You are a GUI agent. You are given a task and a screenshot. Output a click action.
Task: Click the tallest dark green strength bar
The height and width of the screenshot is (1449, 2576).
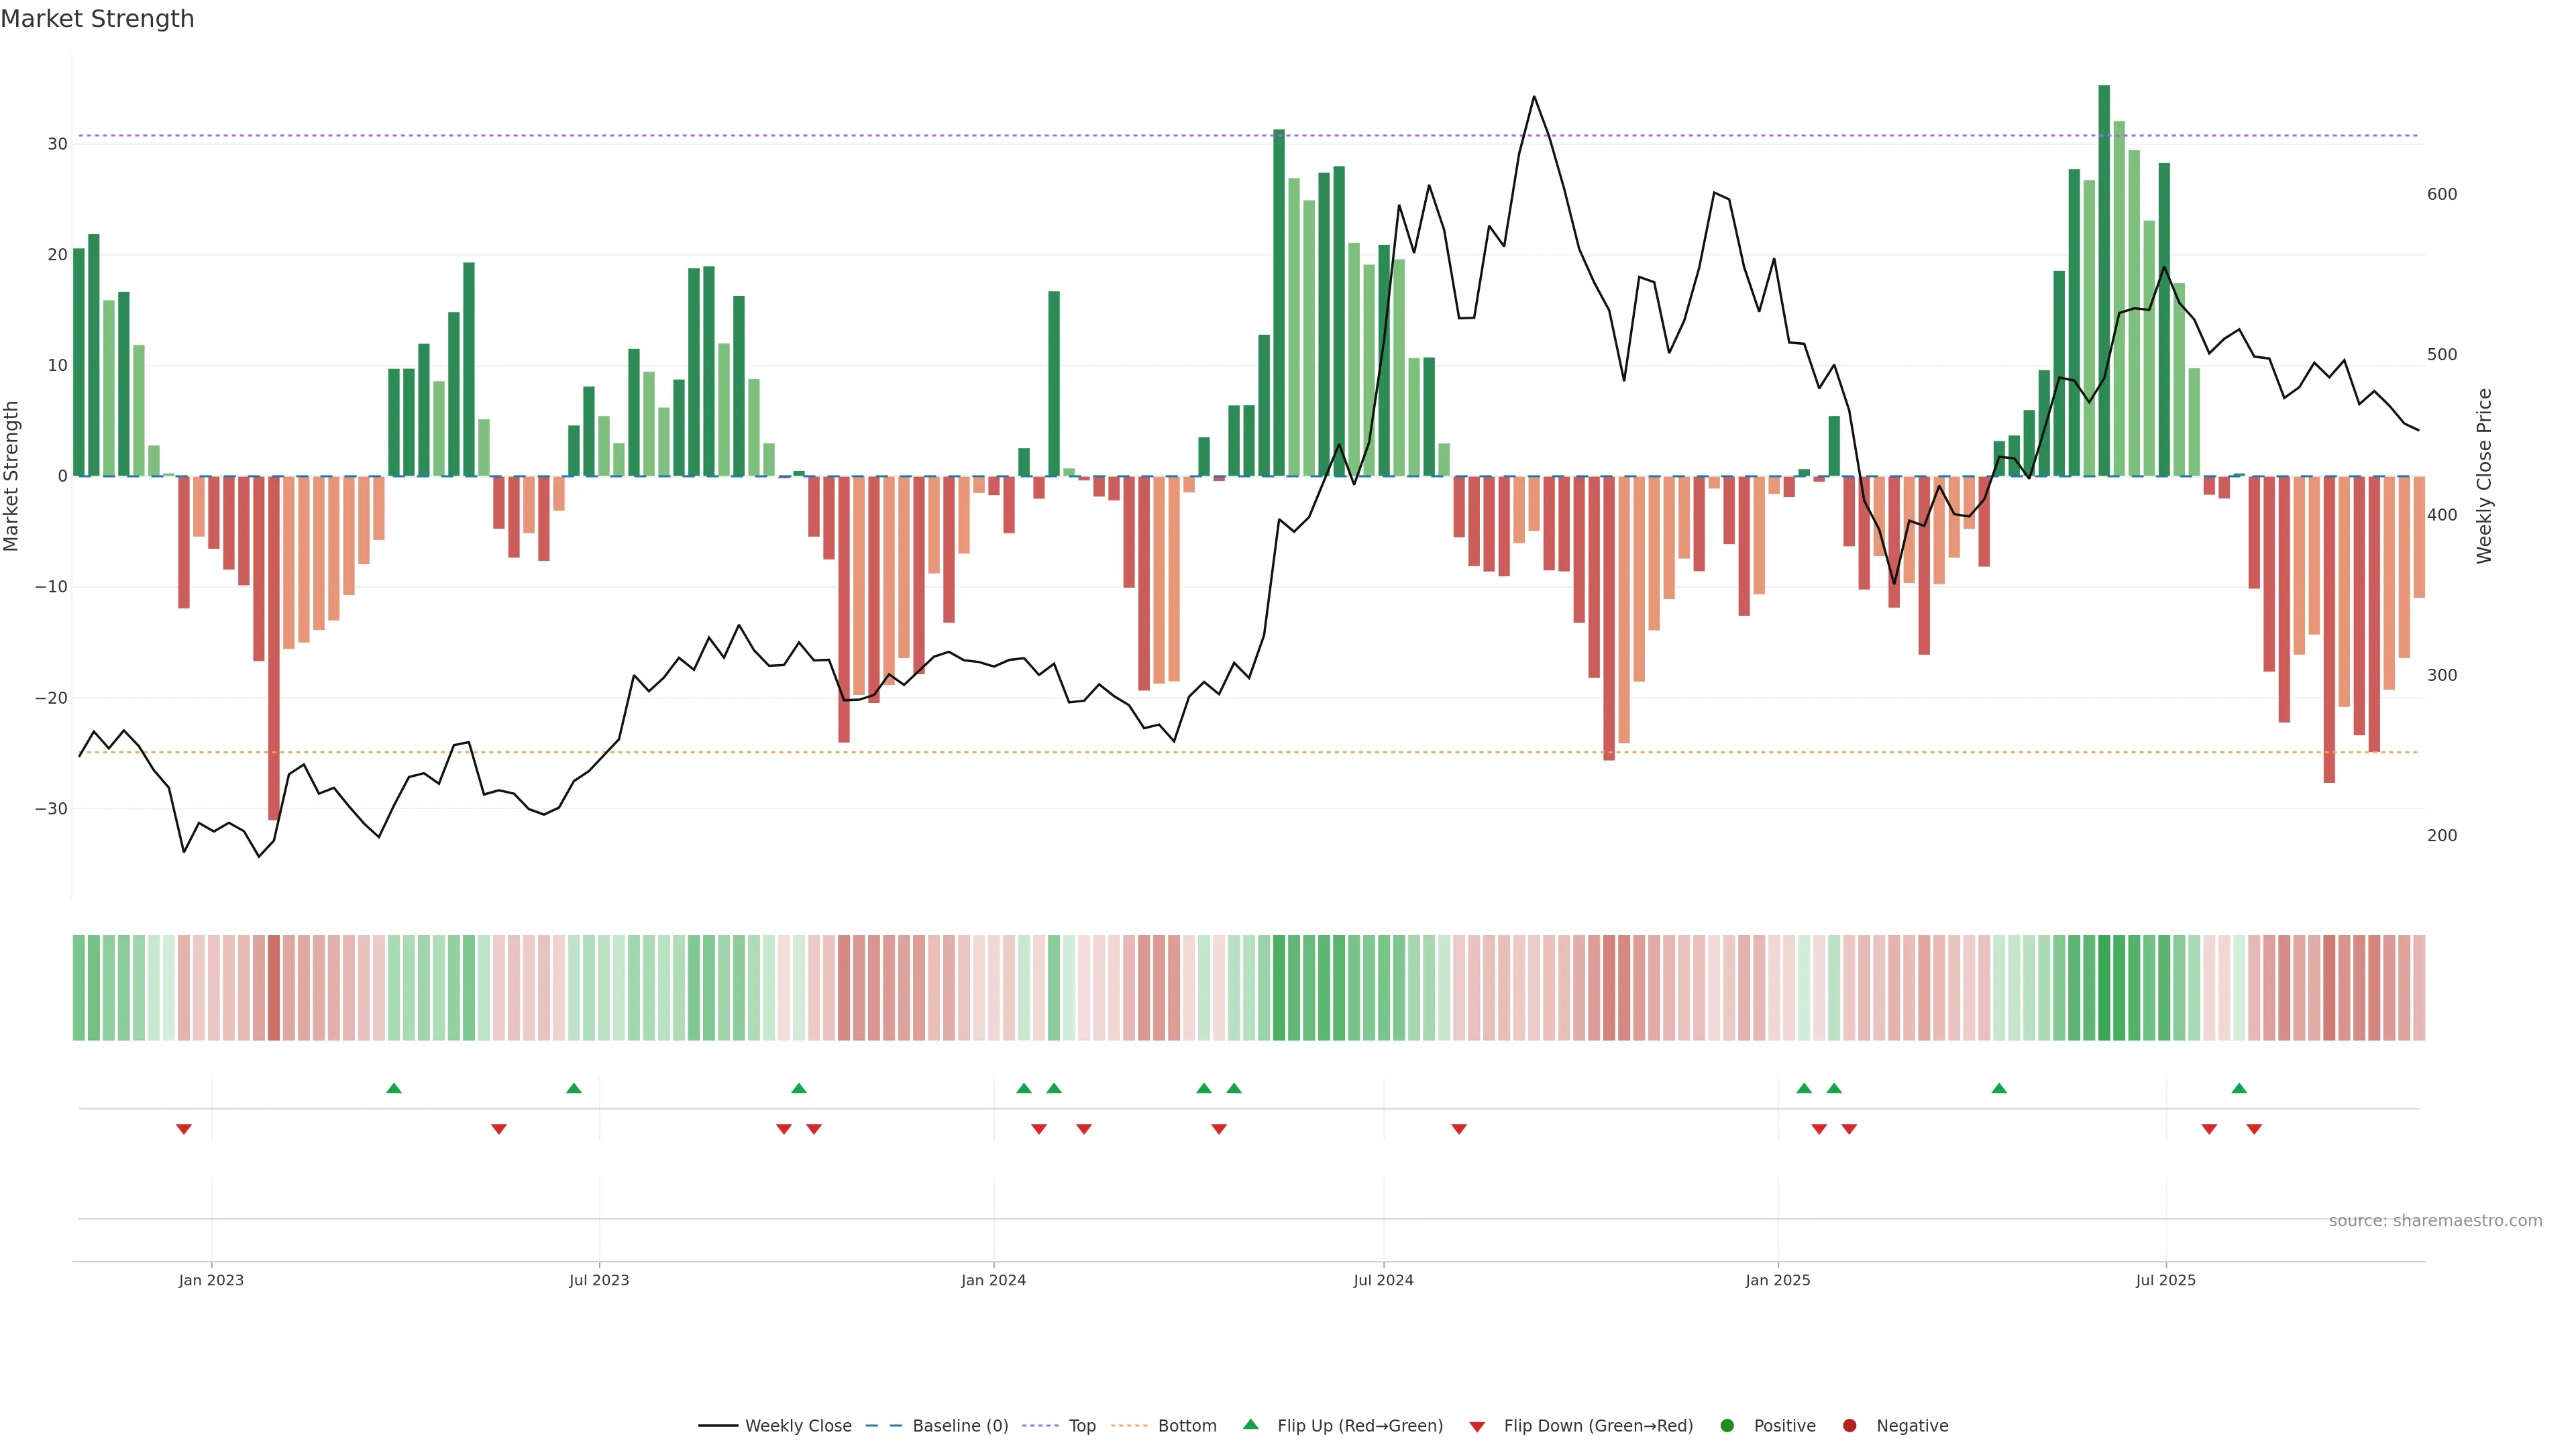click(2104, 280)
